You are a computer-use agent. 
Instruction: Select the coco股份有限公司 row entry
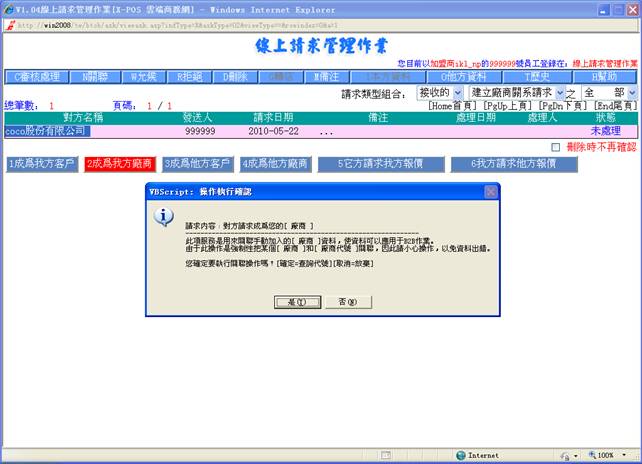click(47, 131)
